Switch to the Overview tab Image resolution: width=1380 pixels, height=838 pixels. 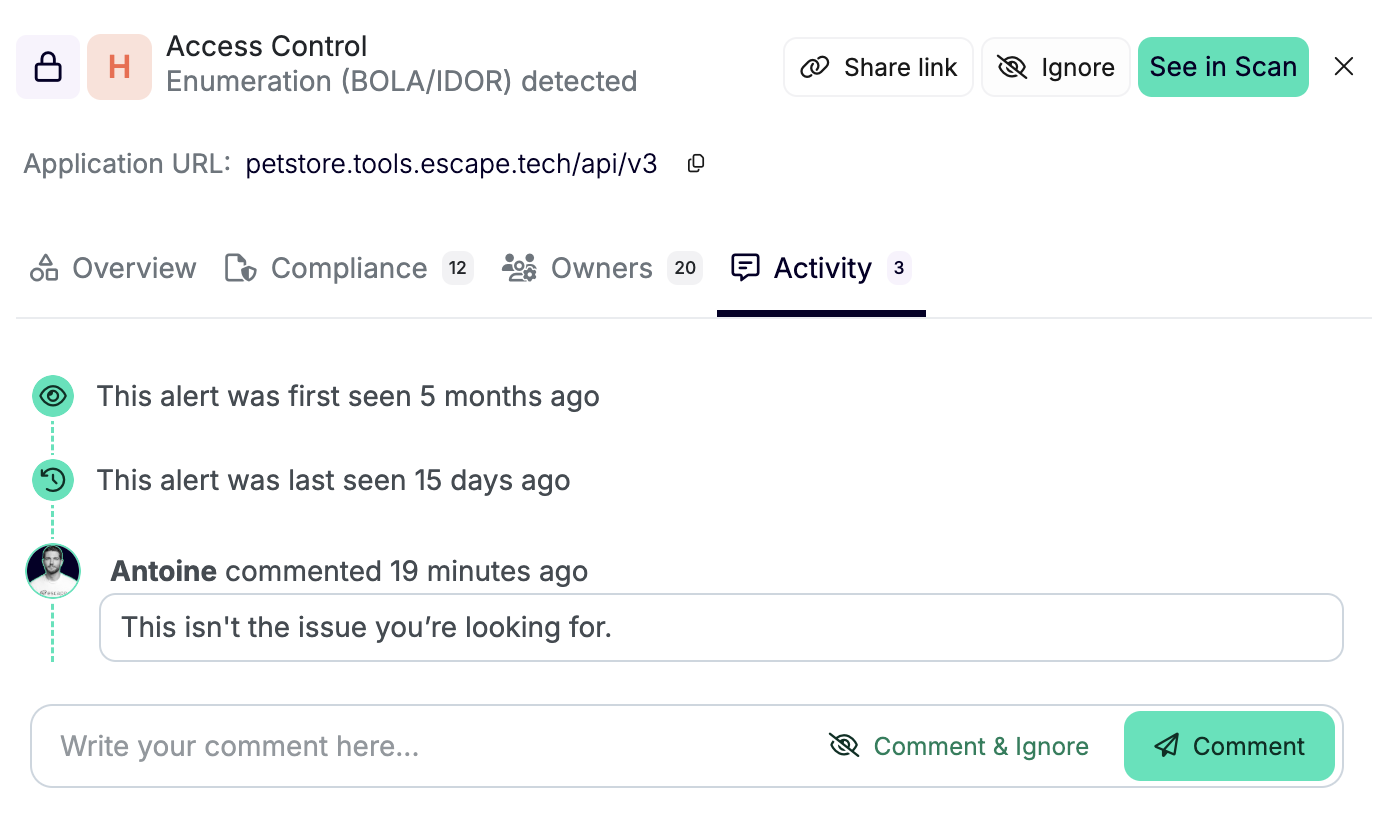point(113,268)
